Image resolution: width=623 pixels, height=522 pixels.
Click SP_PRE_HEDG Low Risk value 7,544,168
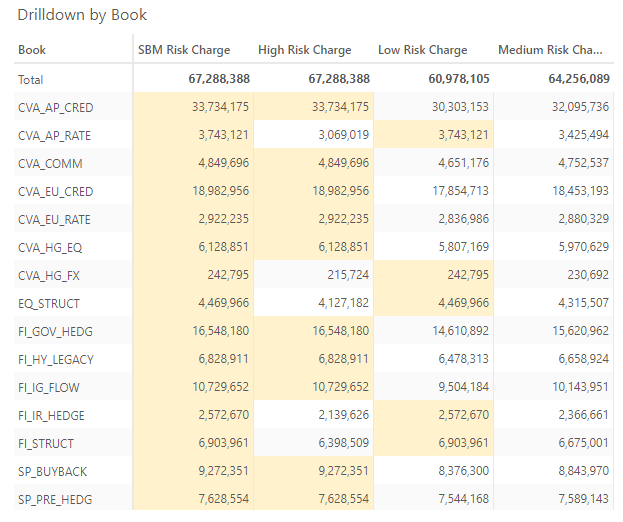[x=463, y=499]
